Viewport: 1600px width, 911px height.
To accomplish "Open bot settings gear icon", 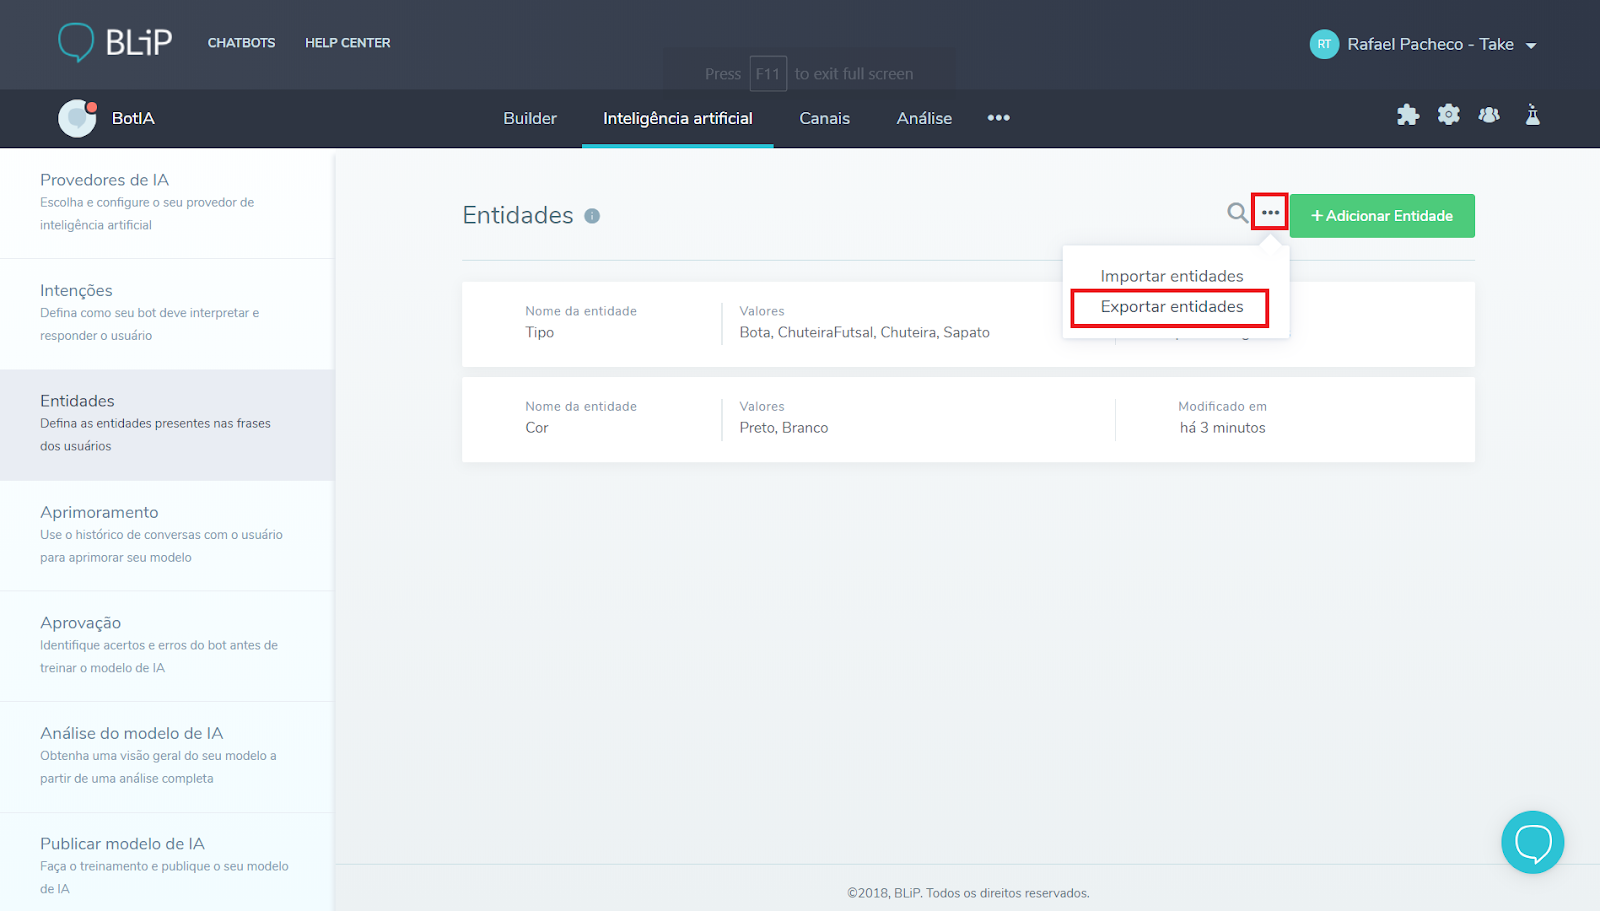I will pyautogui.click(x=1448, y=115).
